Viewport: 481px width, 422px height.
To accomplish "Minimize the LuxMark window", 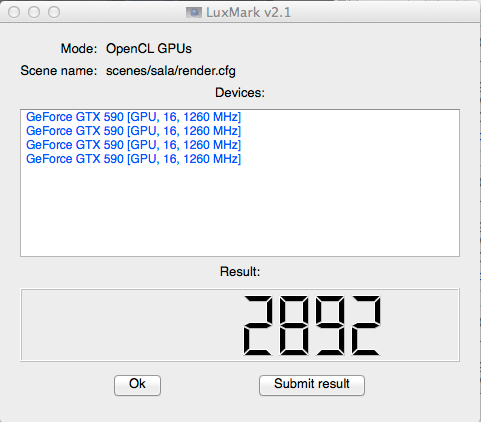I will (34, 12).
